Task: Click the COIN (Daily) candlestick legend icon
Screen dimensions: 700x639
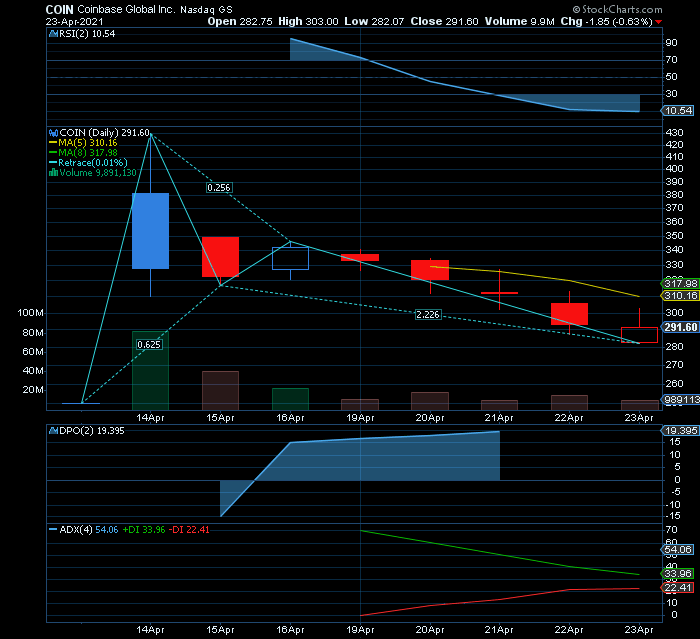Action: [53, 133]
